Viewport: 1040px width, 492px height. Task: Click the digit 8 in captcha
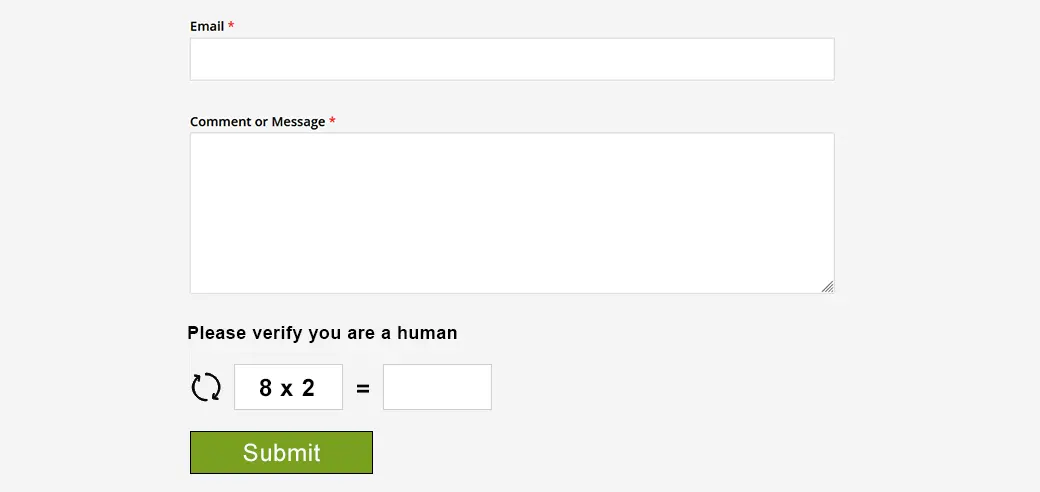pyautogui.click(x=266, y=387)
